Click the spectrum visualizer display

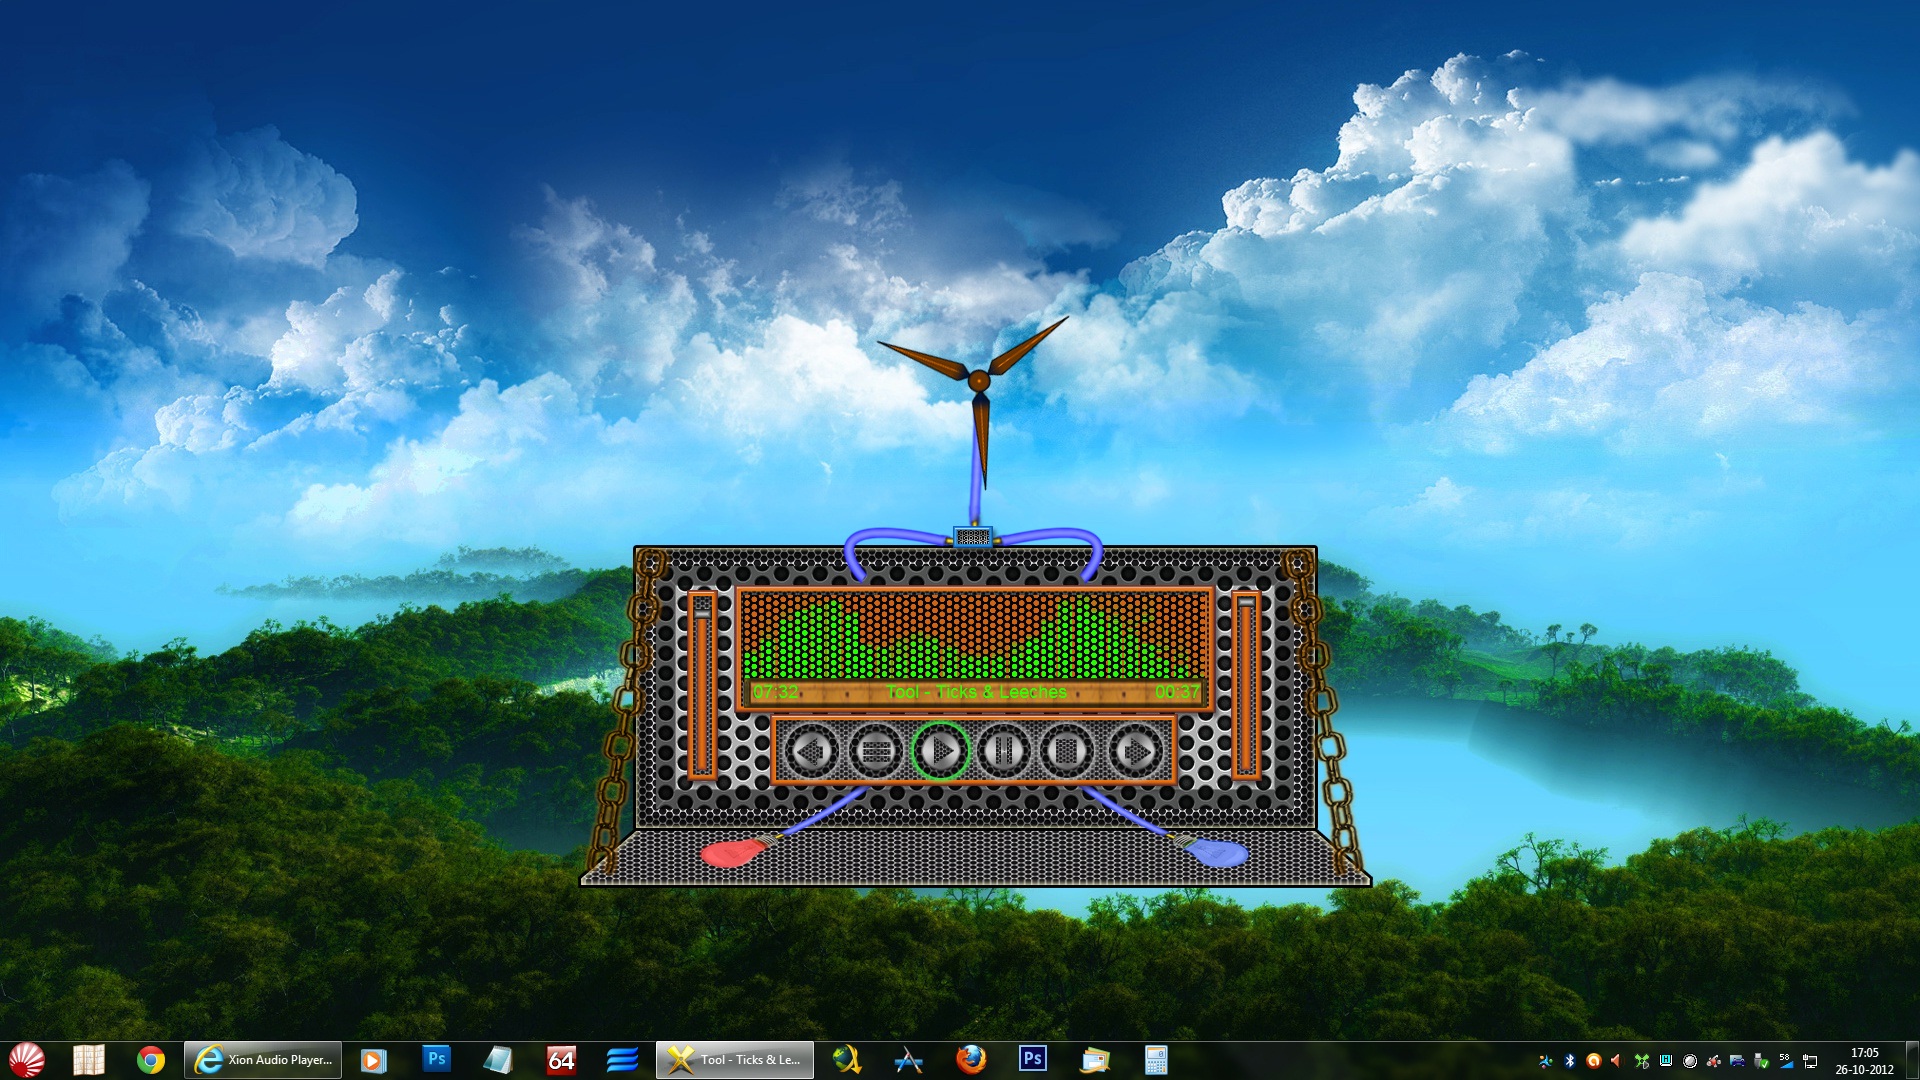tap(975, 635)
